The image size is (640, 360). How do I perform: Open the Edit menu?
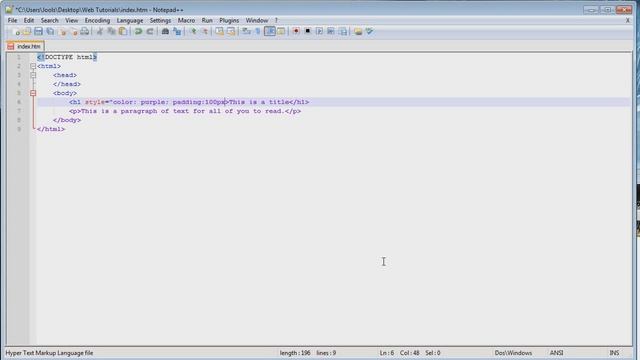29,20
